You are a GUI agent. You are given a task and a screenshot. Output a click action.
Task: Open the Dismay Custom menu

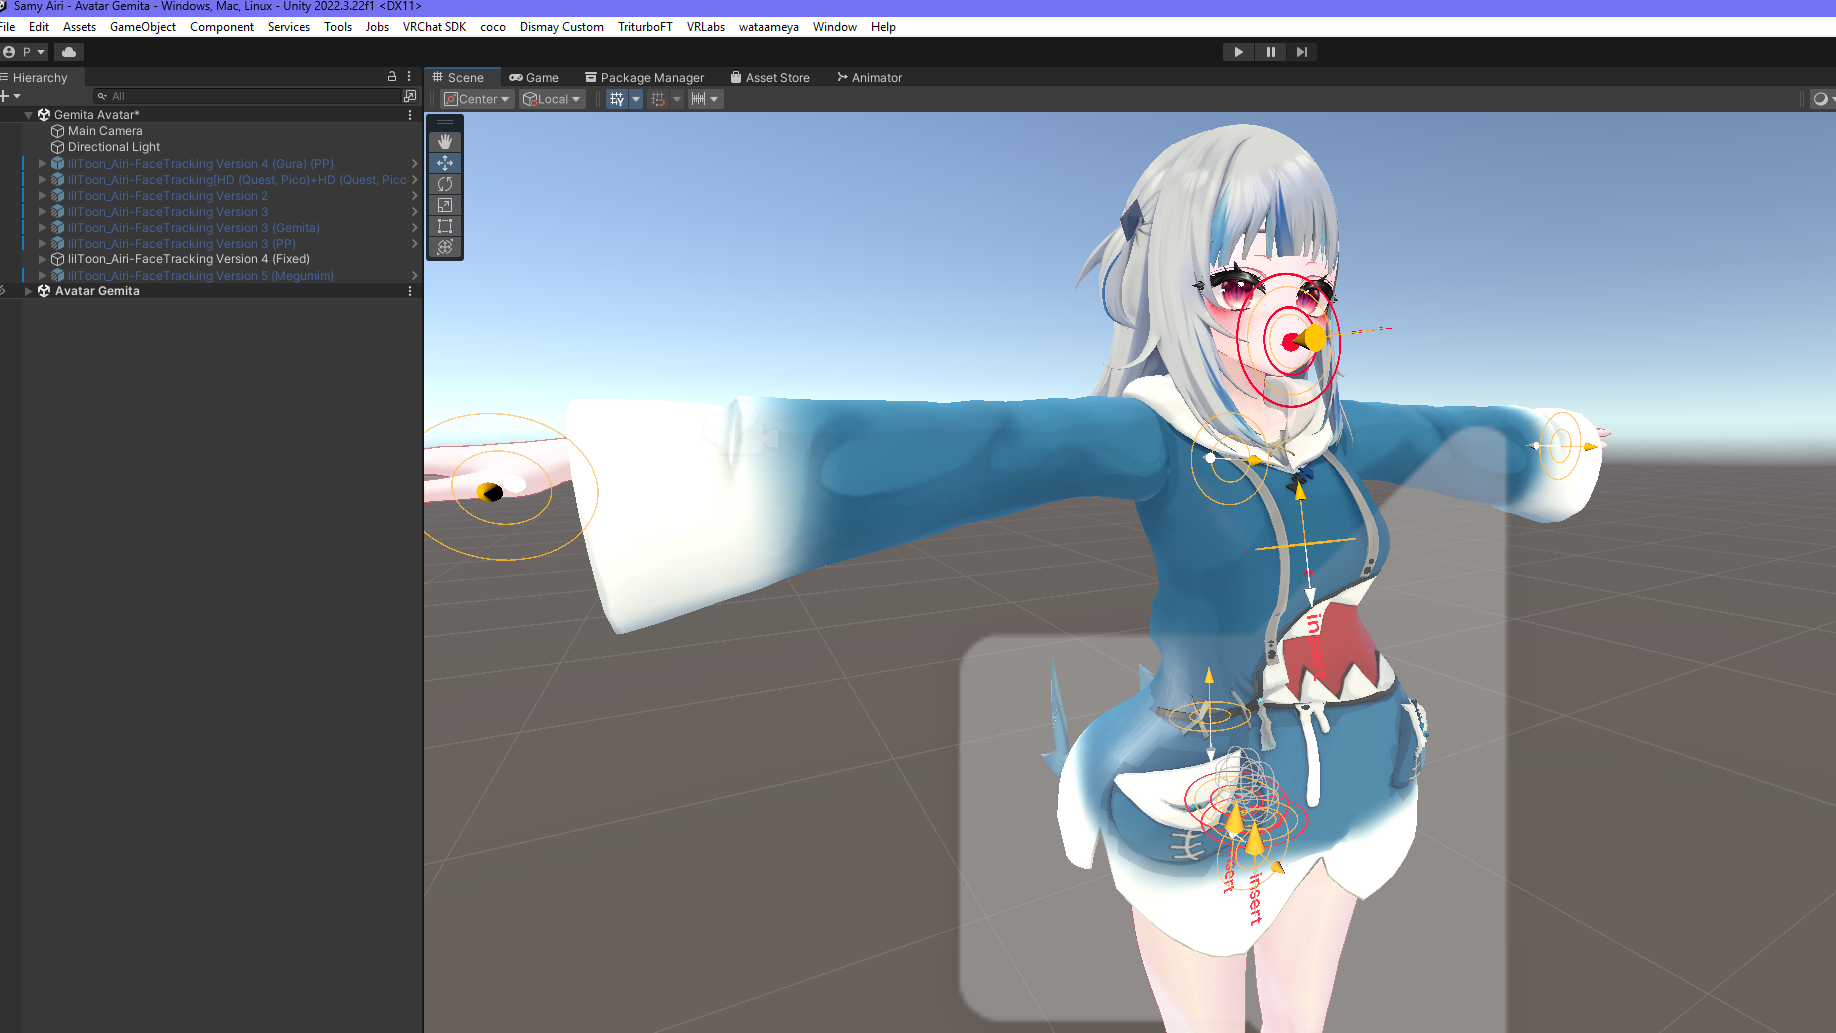[562, 27]
